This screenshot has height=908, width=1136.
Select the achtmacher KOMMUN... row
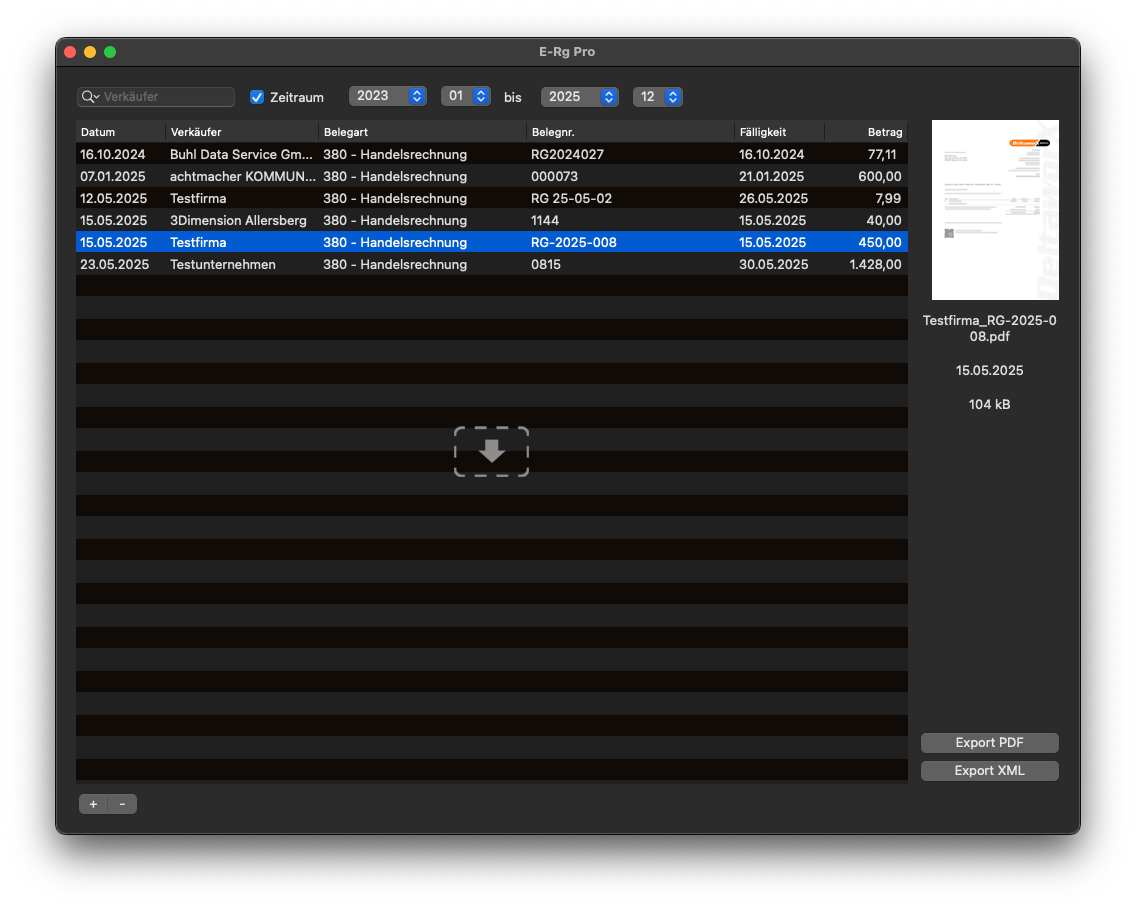coord(492,176)
